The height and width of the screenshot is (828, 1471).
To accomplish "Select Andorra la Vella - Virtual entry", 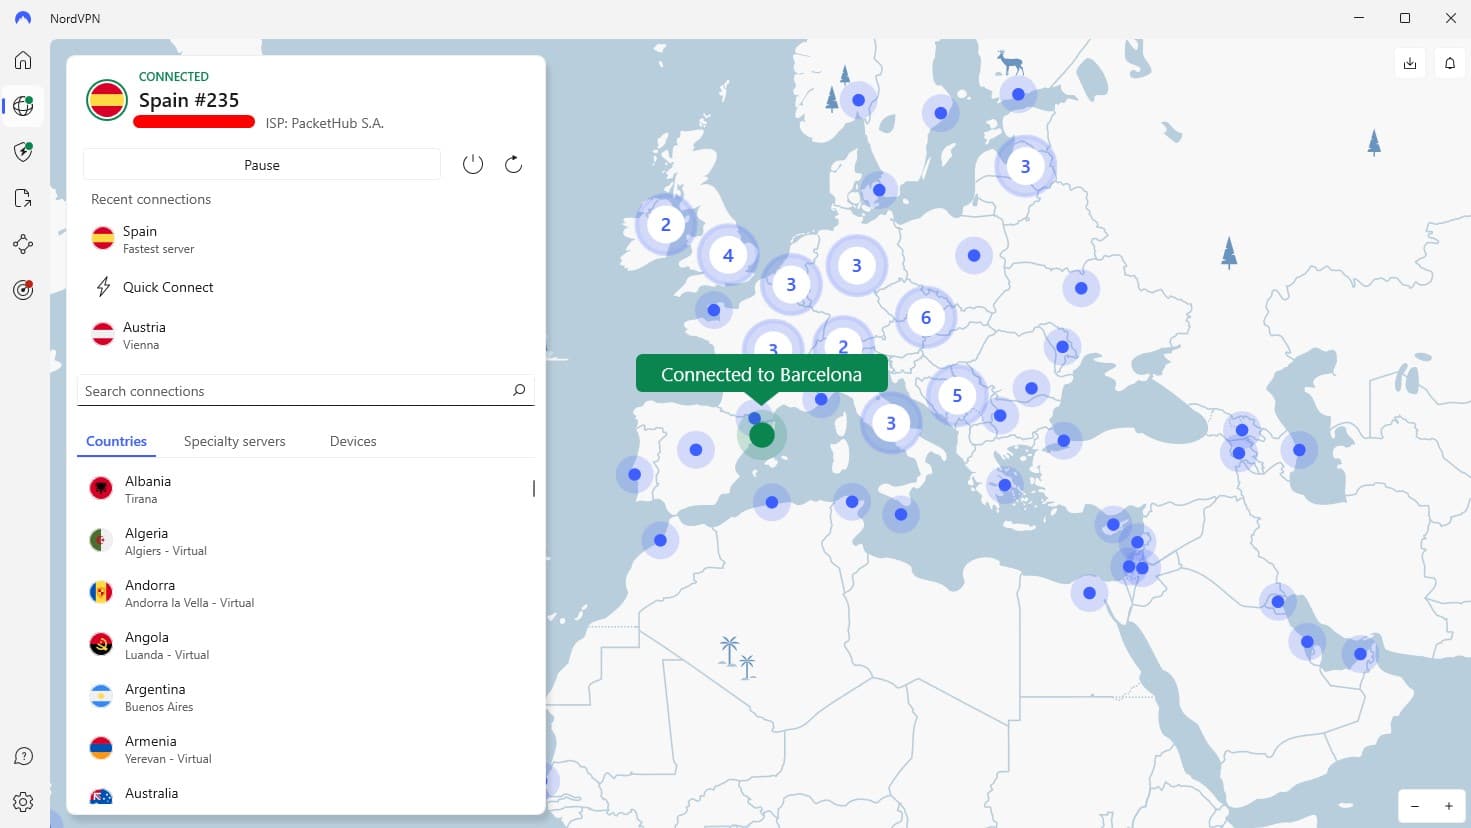I will click(x=306, y=593).
